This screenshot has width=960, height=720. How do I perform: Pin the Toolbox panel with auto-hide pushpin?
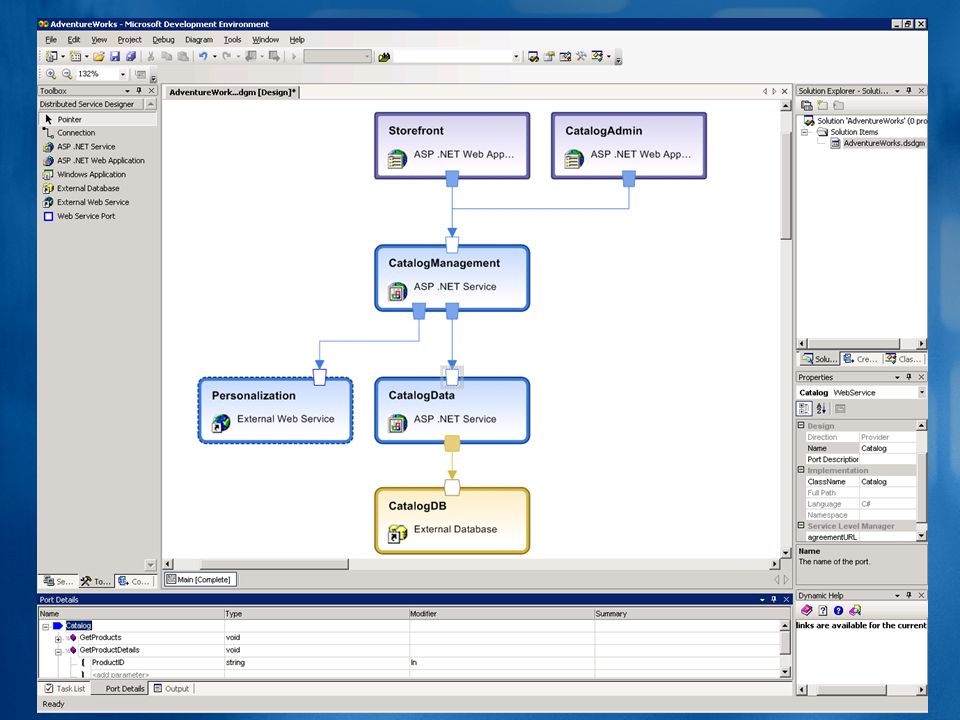(x=139, y=91)
